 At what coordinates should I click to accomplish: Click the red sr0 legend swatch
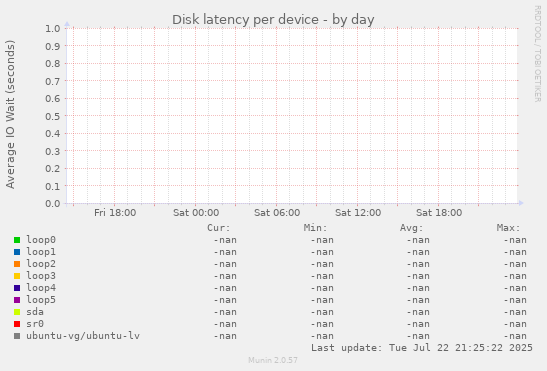[x=17, y=324]
